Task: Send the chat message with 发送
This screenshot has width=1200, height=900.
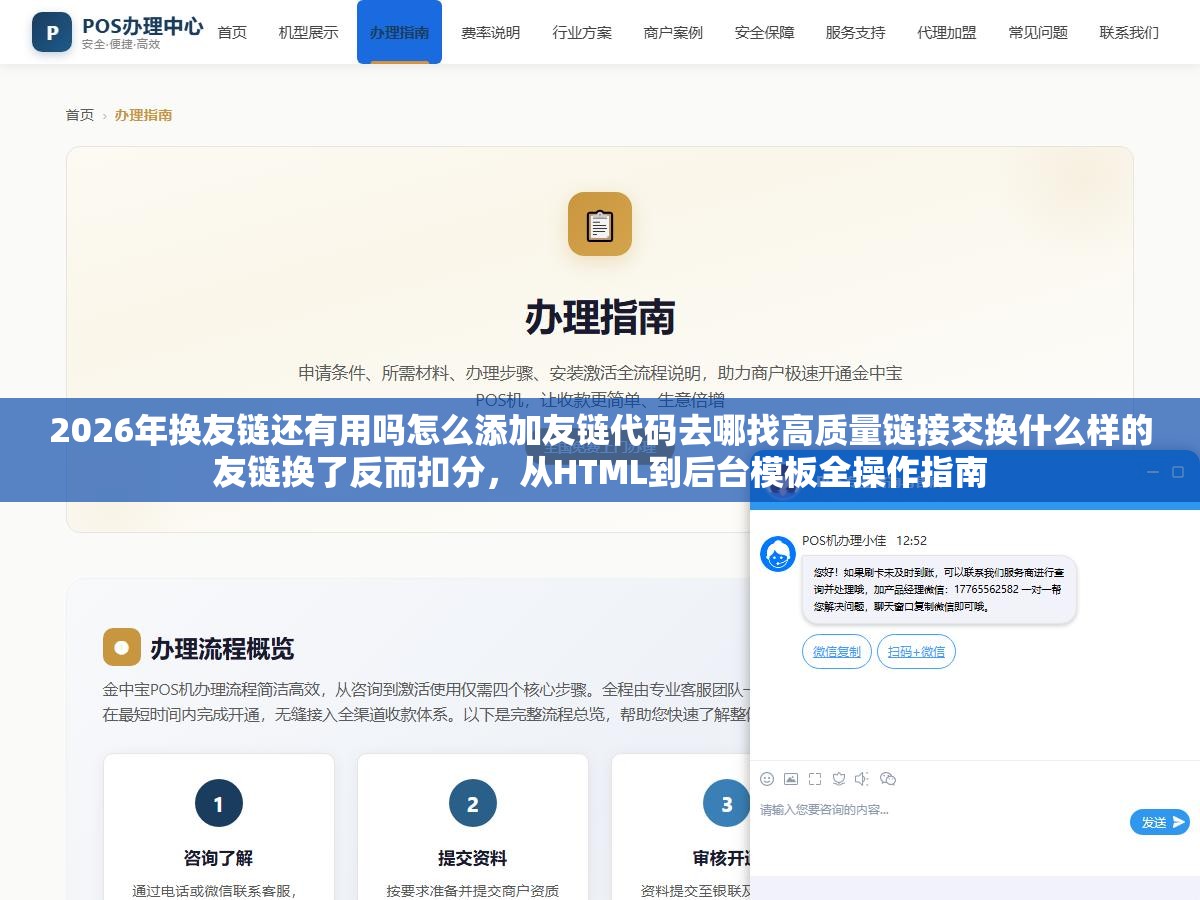Action: (x=1160, y=822)
